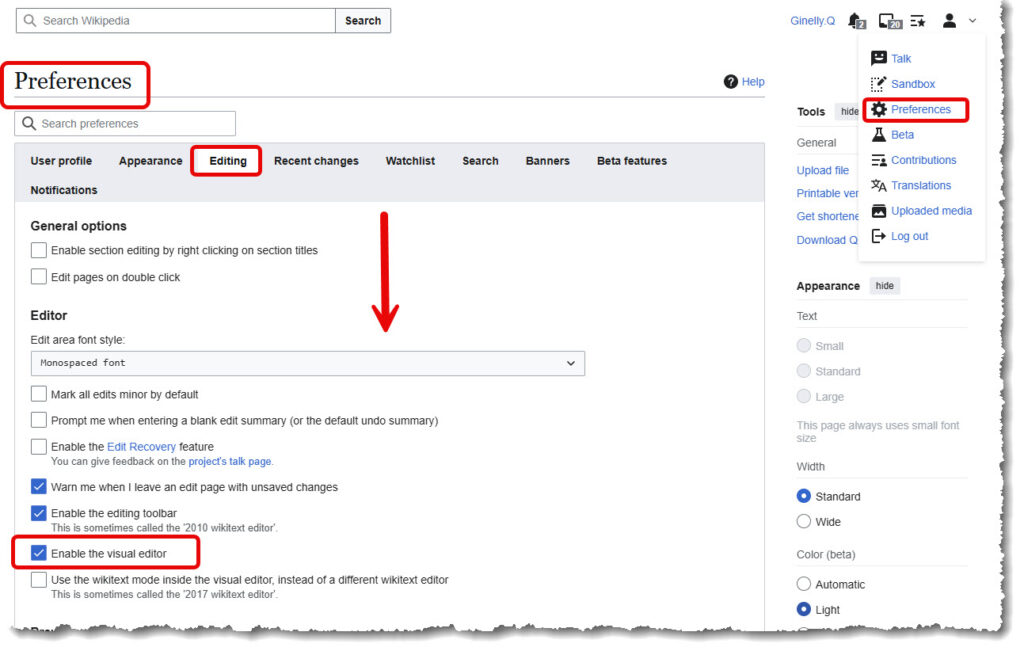Enable the Edit Recovery feature checkbox
The image size is (1024, 651).
click(x=39, y=447)
